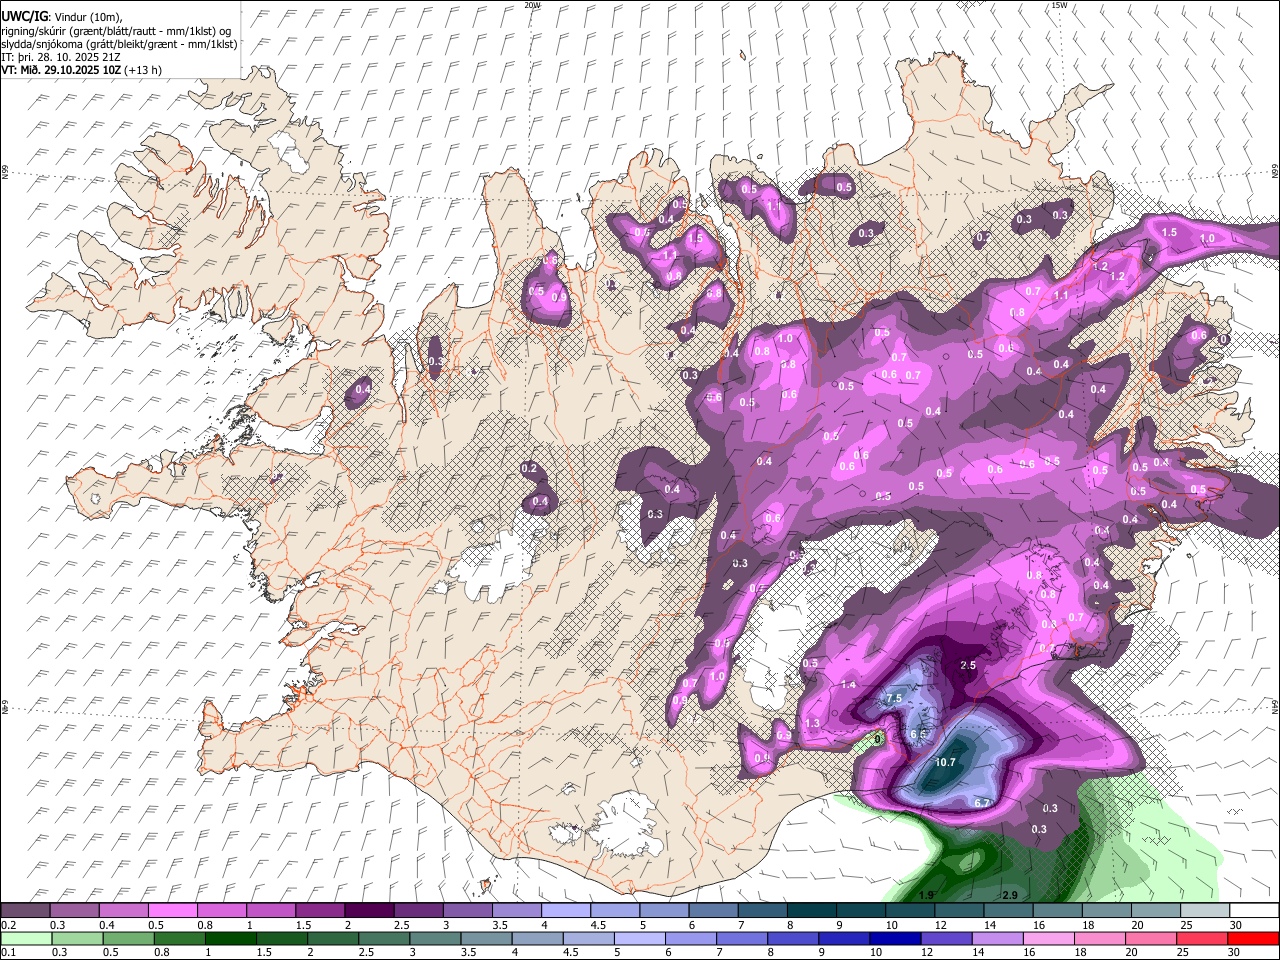This screenshot has height=960, width=1280.
Task: Click the 1.9 rain value in the green area
Action: click(926, 895)
